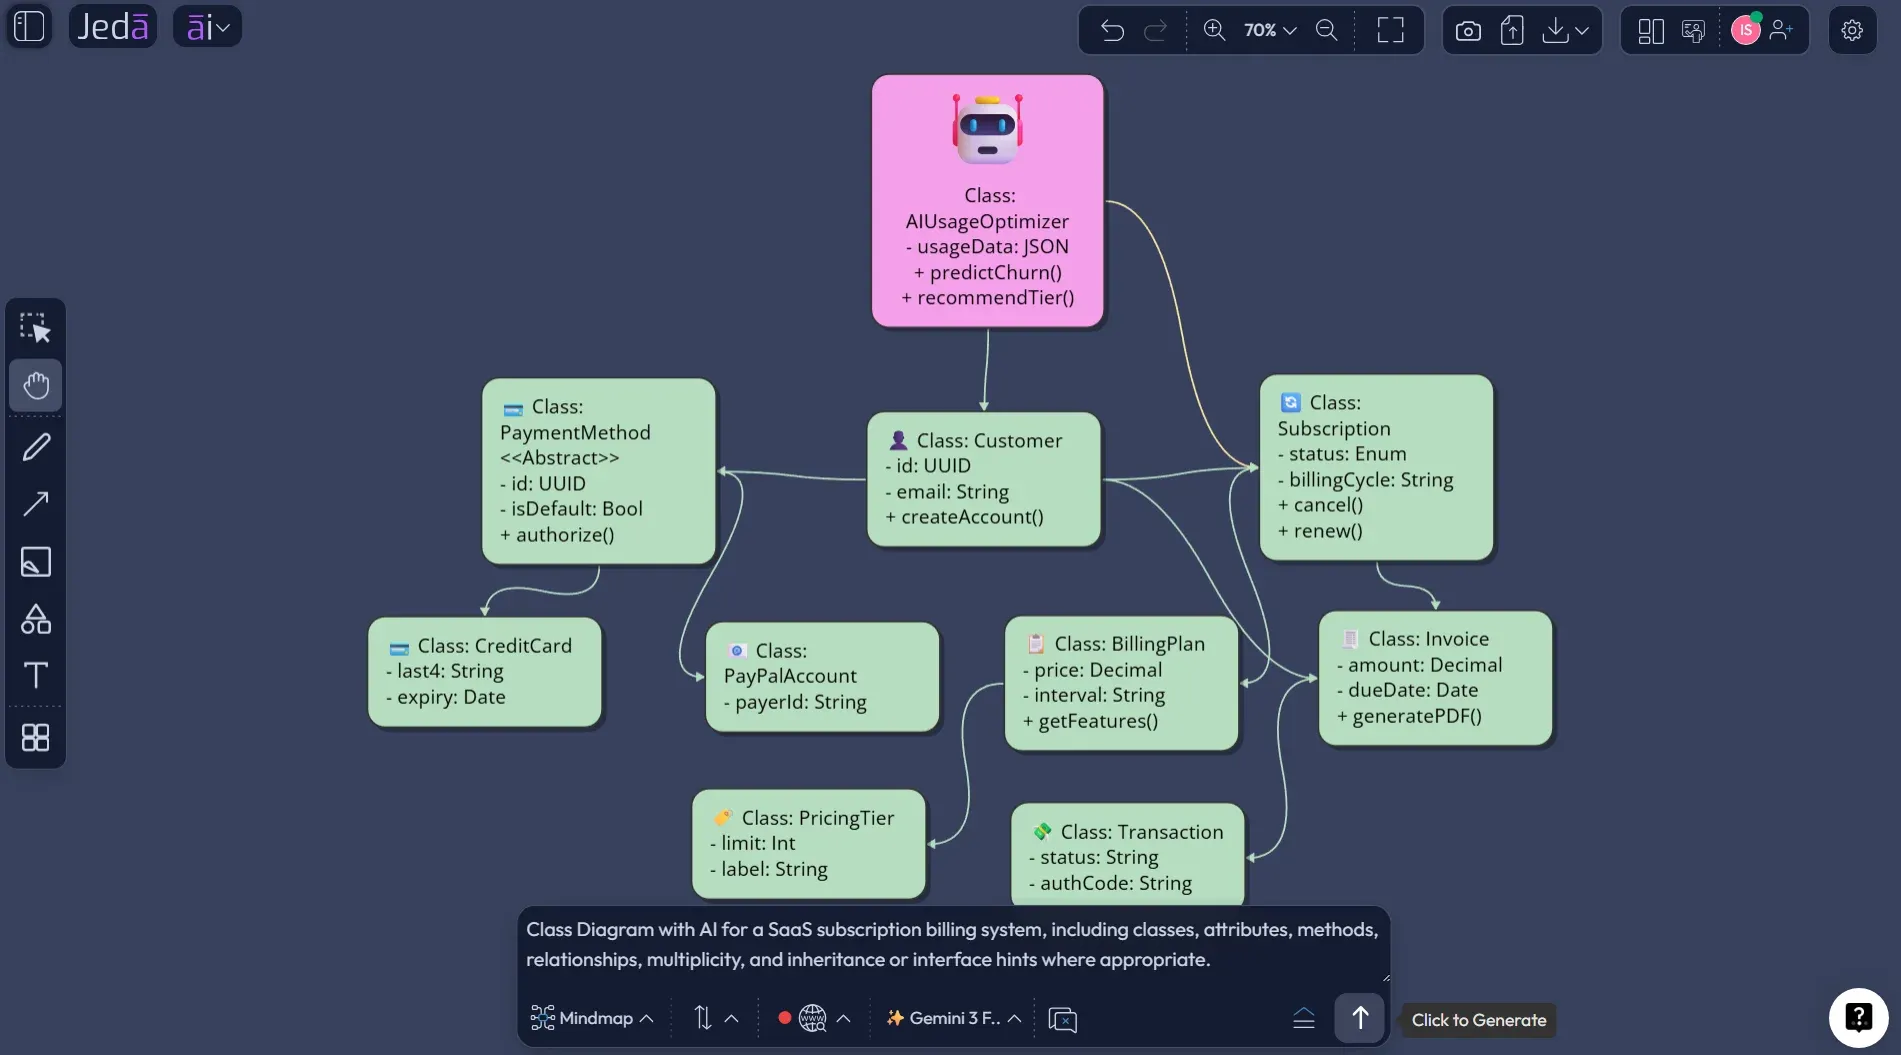Select the sticky note tool
The image size is (1901, 1055).
[36, 562]
